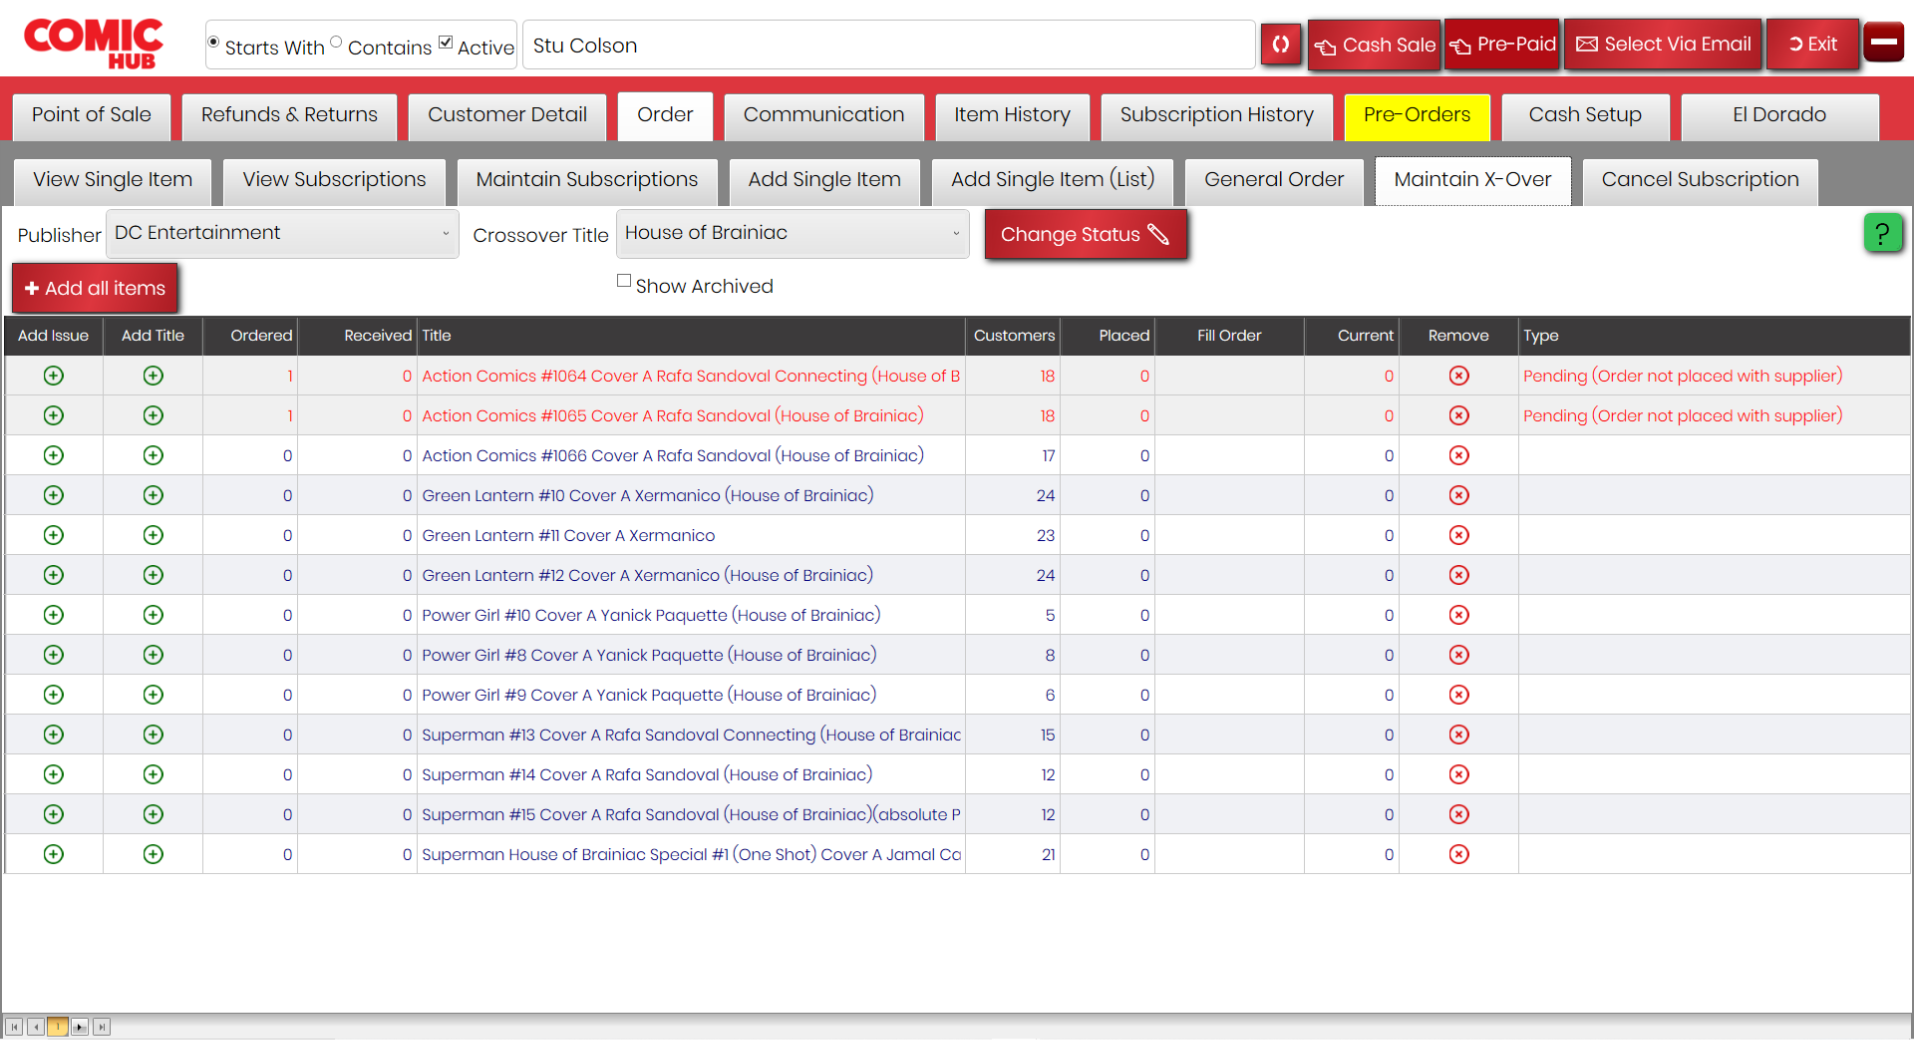Open Item History tab
Image resolution: width=1914 pixels, height=1041 pixels.
[x=1012, y=116]
